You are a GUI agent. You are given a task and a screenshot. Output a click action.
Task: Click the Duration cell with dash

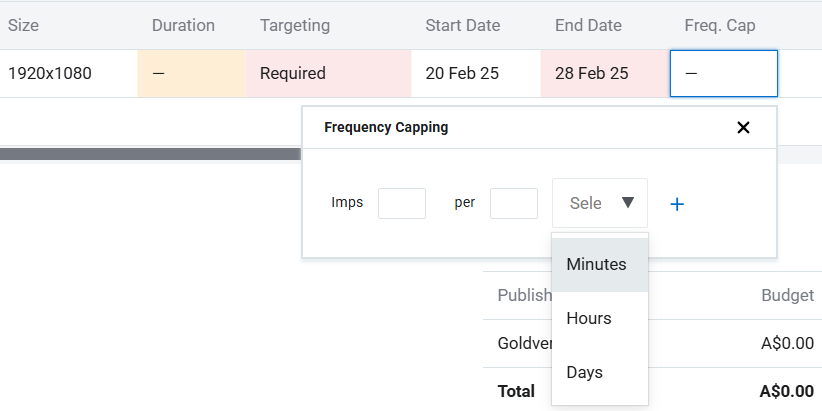[x=192, y=74]
